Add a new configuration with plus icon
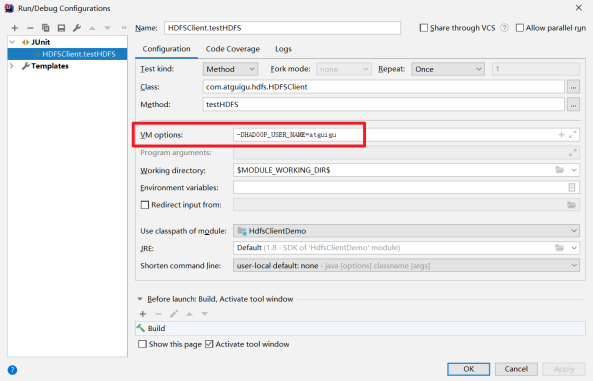The height and width of the screenshot is (381, 593). [15, 28]
